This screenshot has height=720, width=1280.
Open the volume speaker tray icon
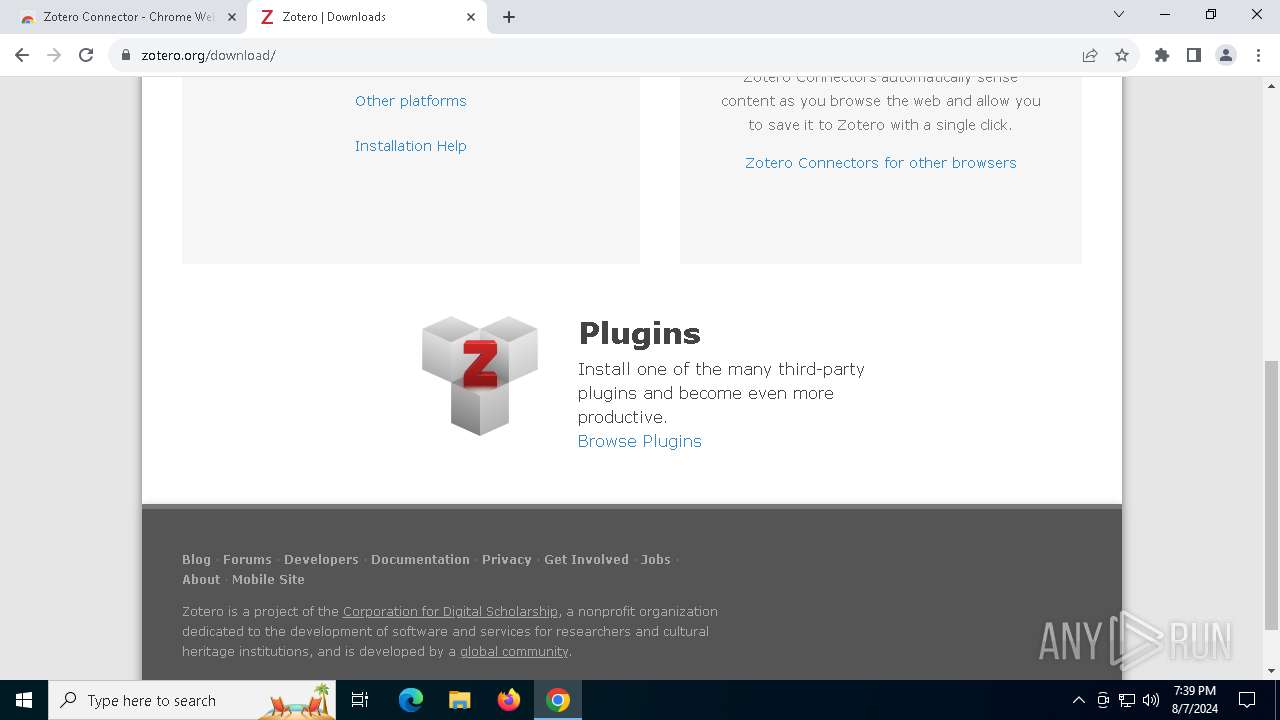1151,700
